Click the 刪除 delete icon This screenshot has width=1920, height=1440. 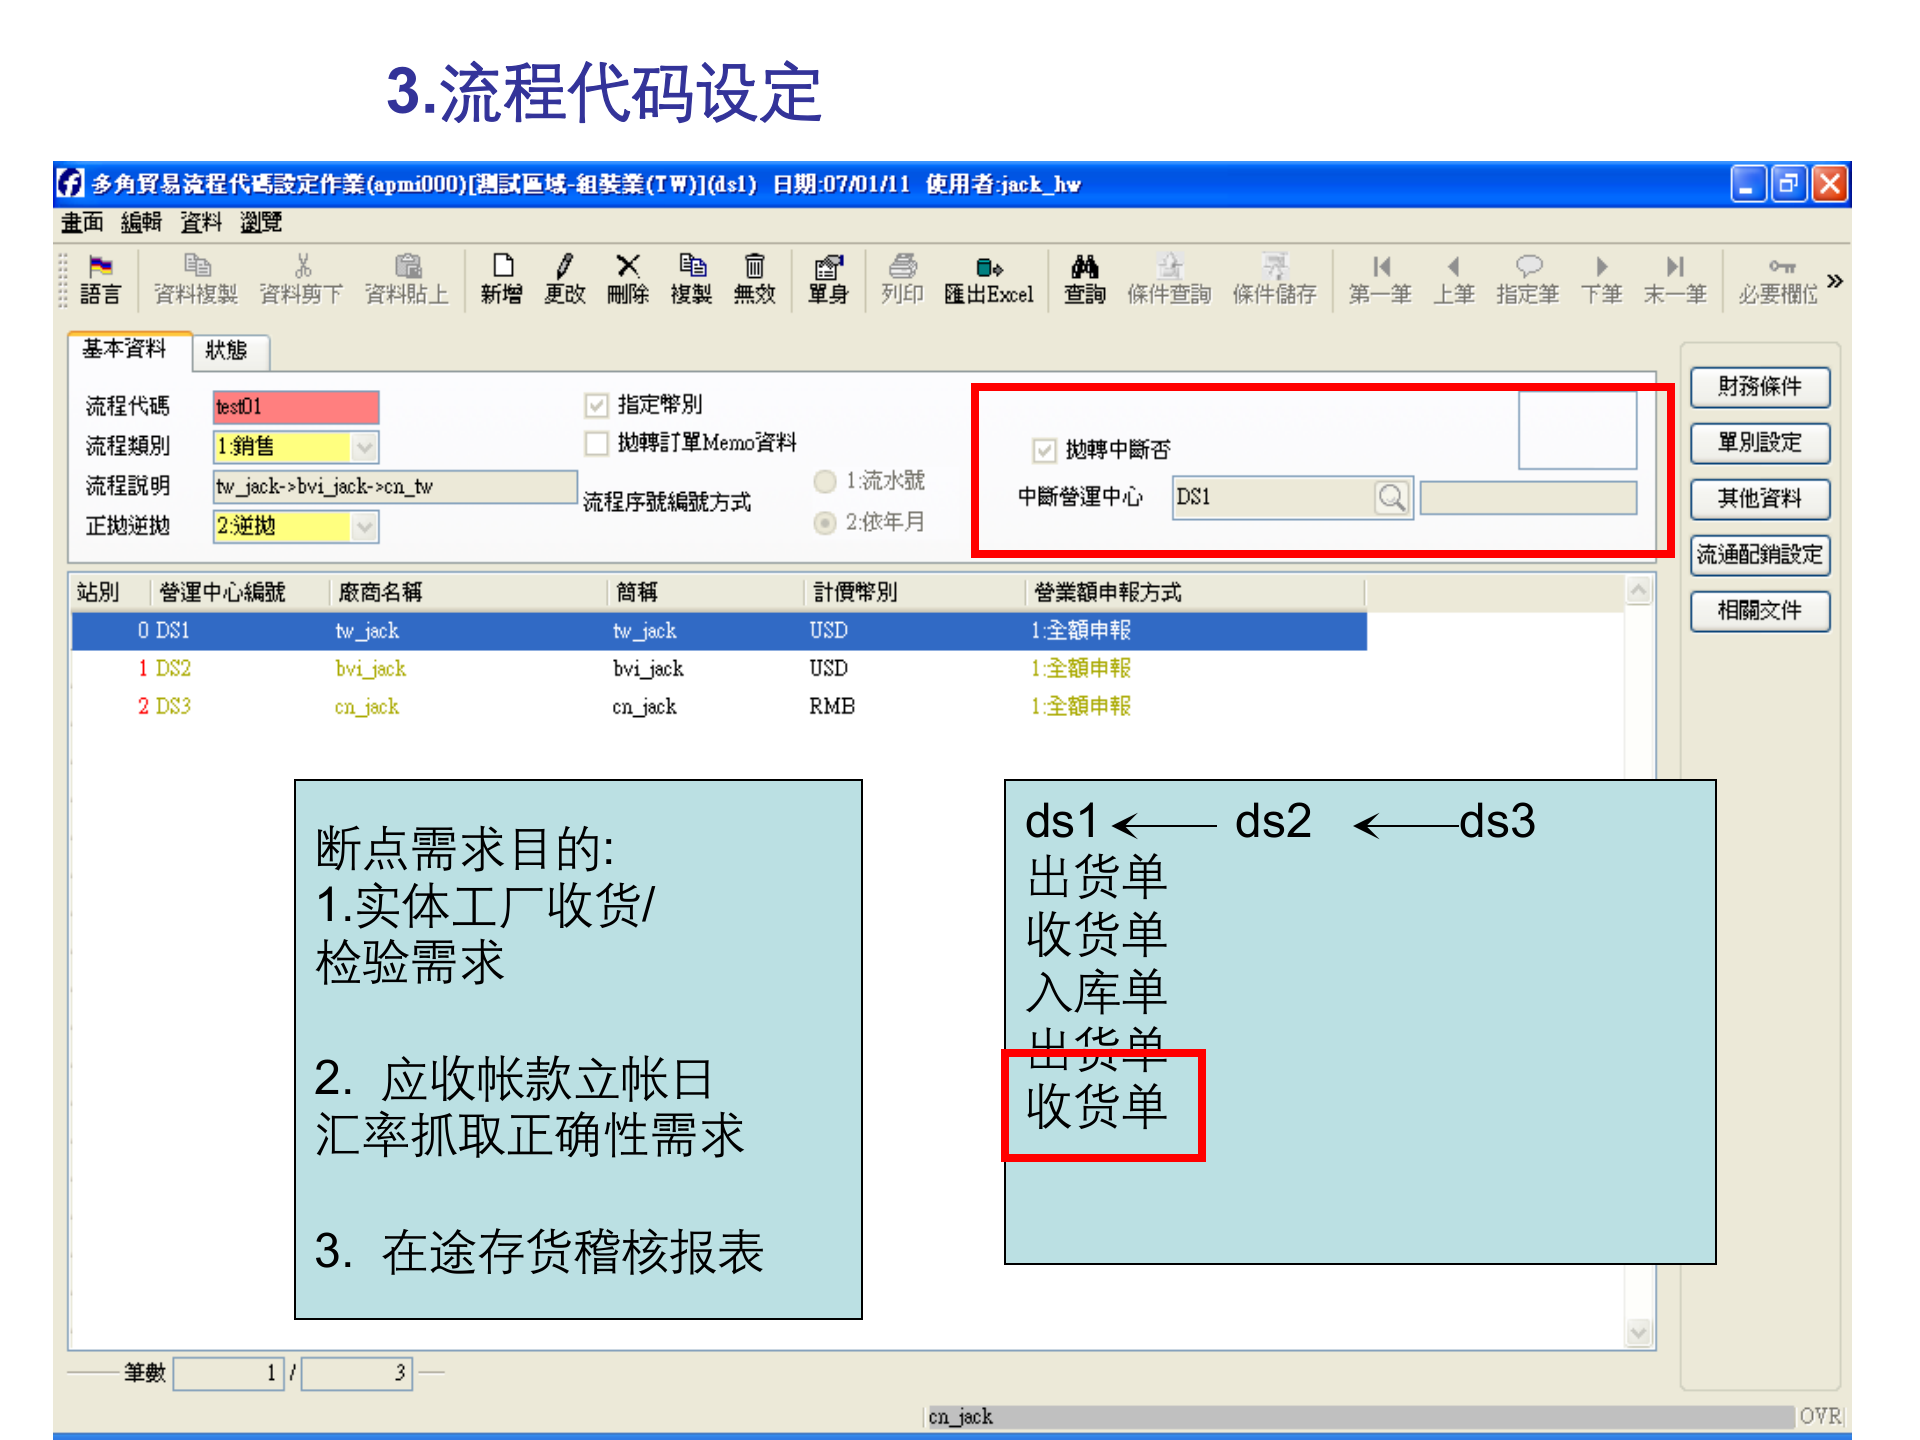pos(627,280)
